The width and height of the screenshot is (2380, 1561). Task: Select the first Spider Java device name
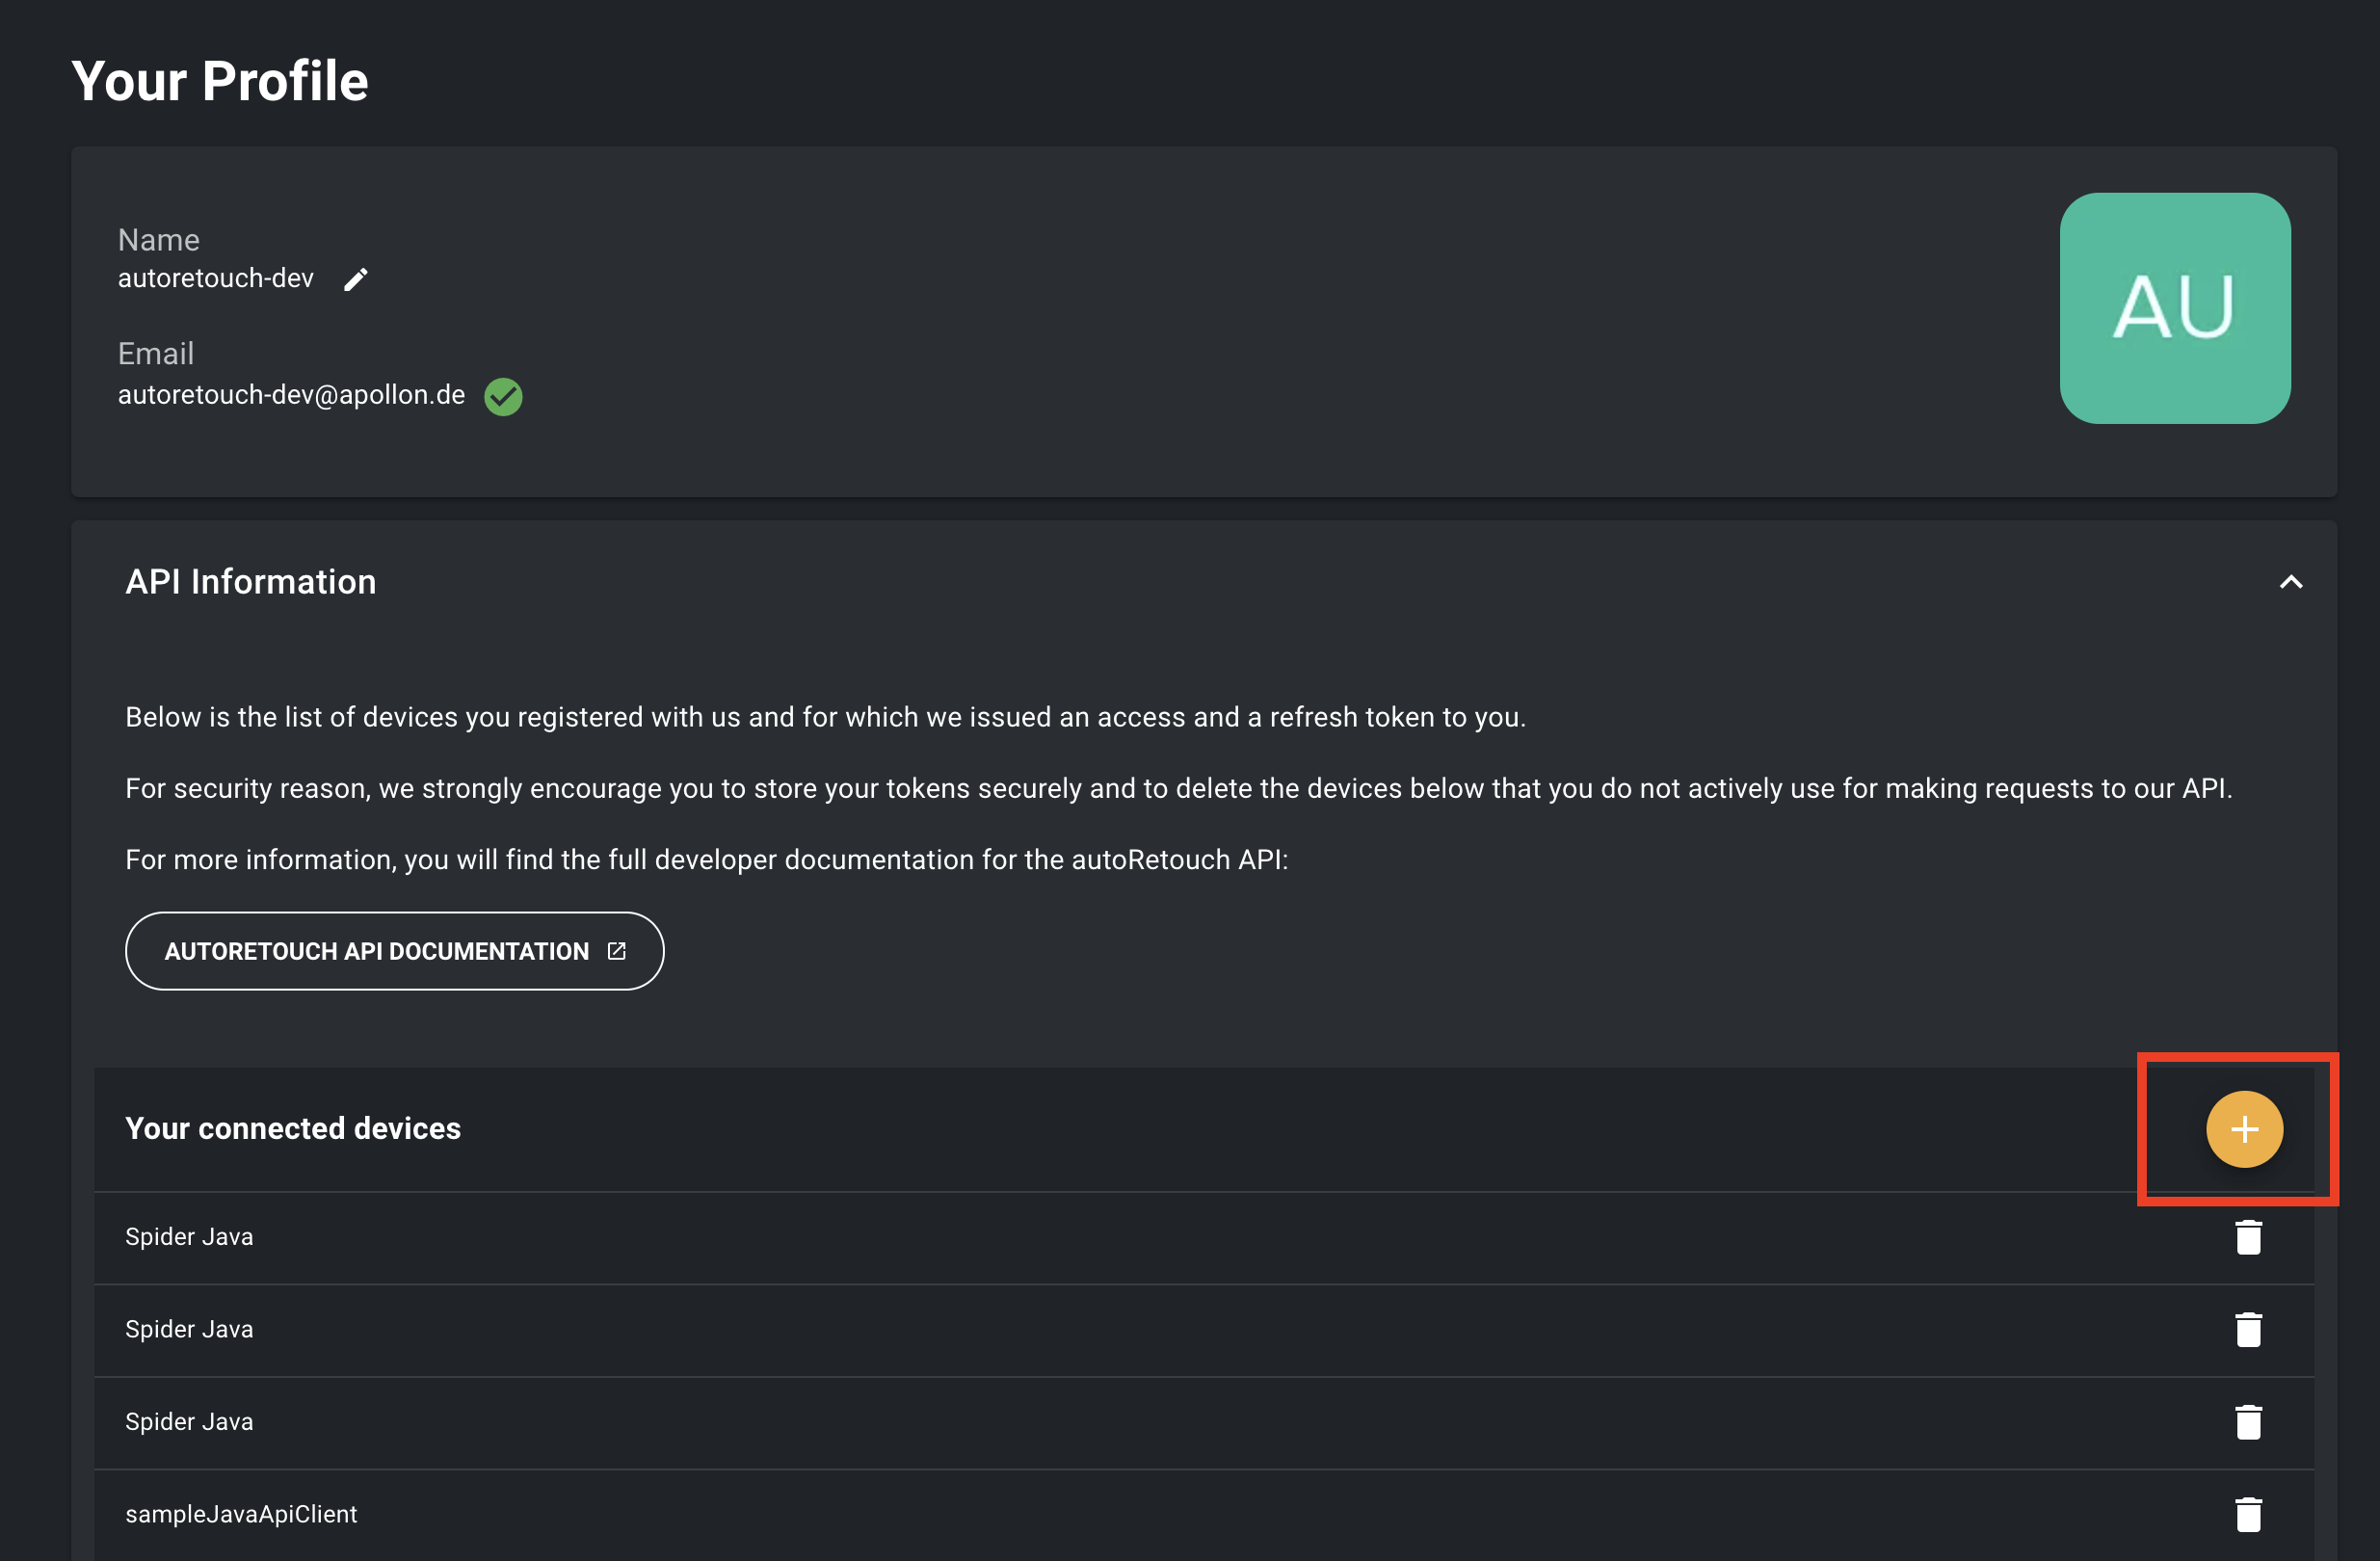(189, 1237)
